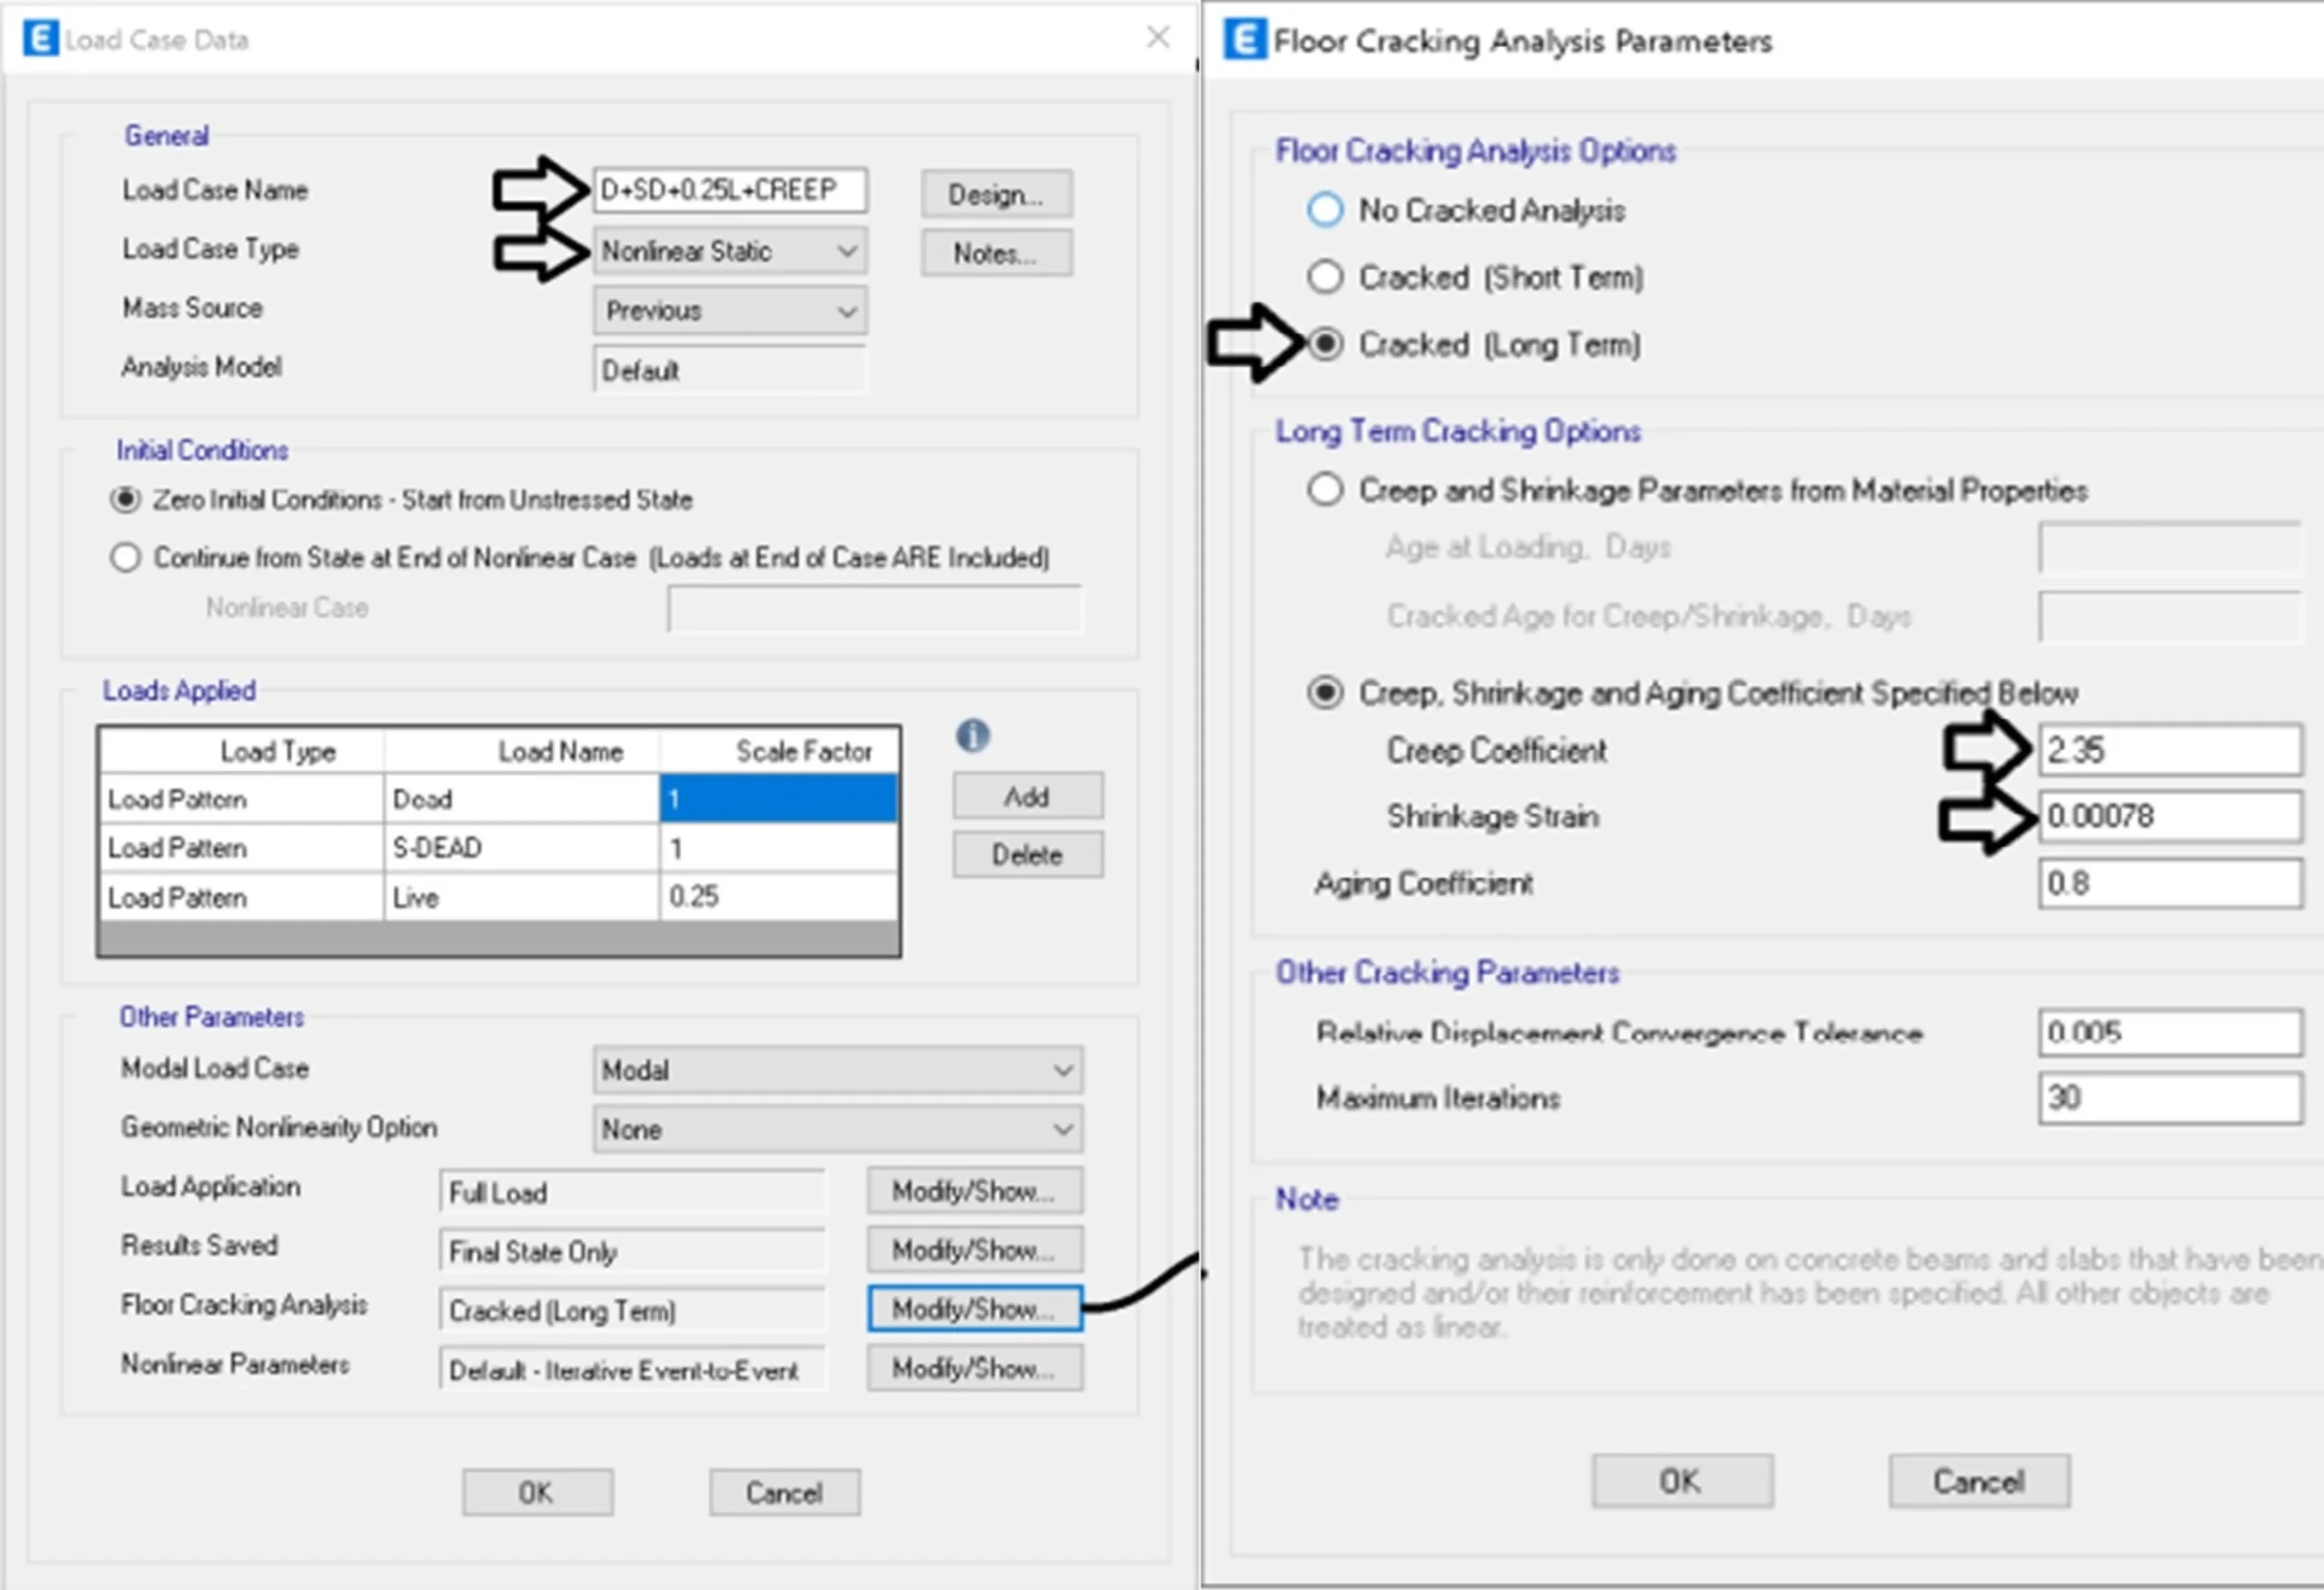Select No Cracked Analysis option

[1325, 210]
